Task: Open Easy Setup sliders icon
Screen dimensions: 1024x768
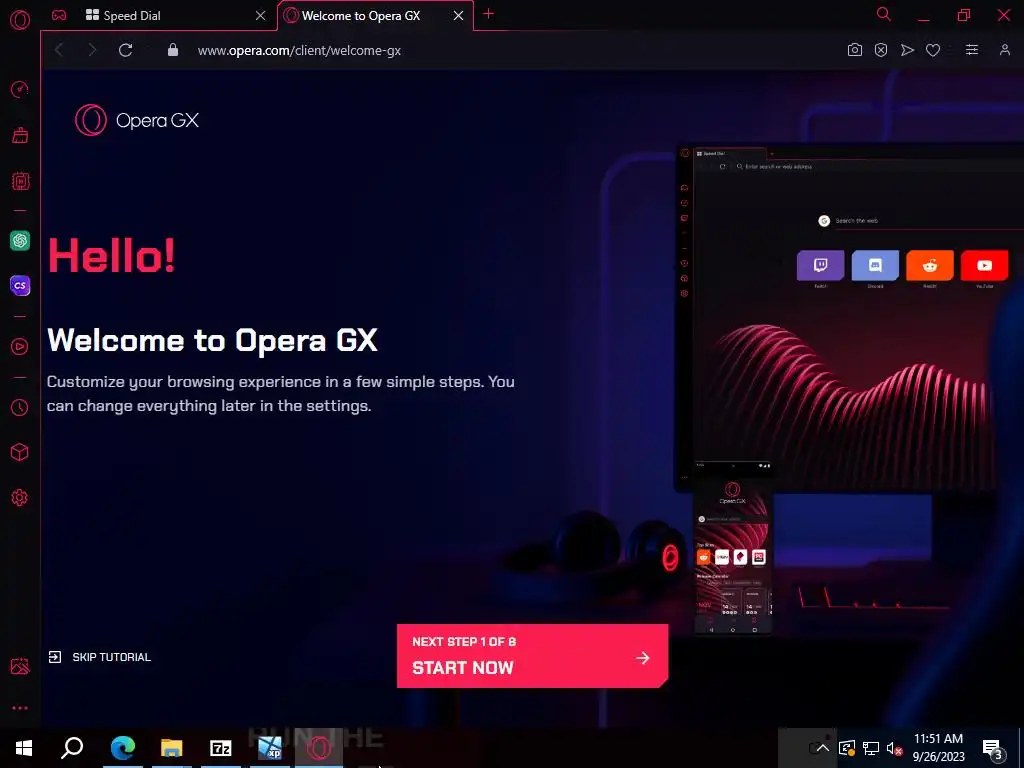Action: pyautogui.click(x=972, y=50)
